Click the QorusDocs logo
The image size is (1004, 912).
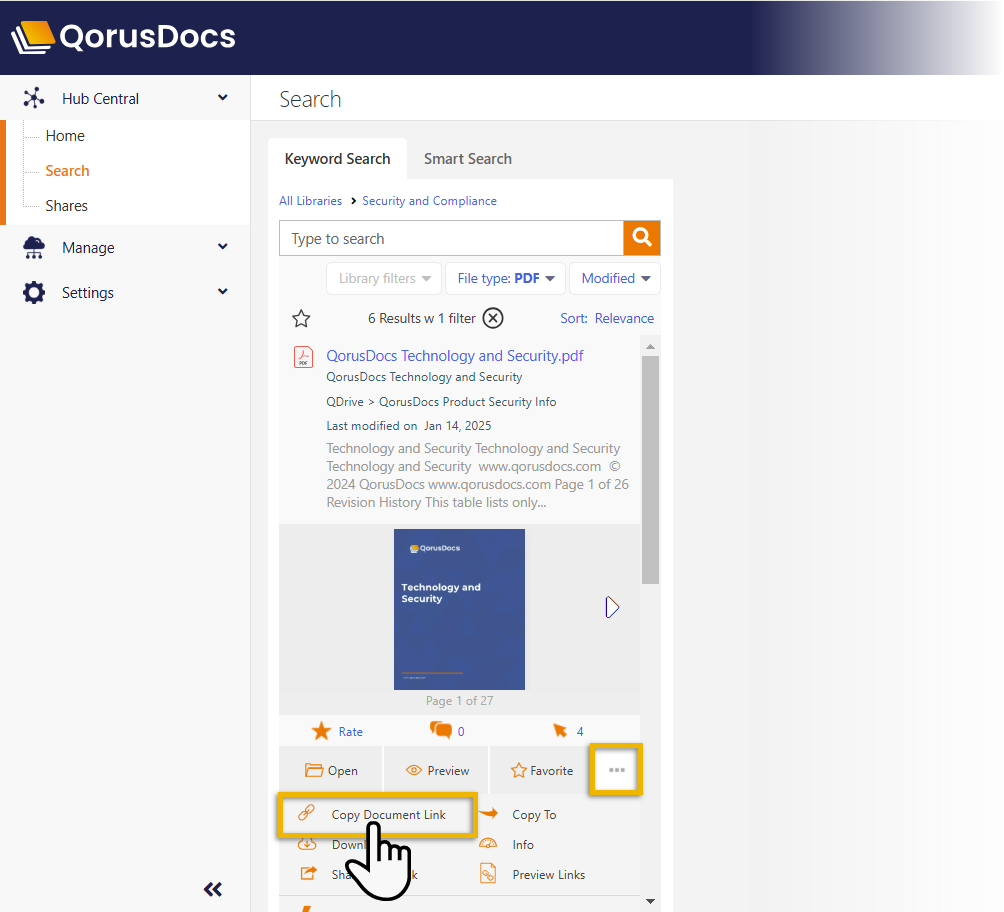124,37
